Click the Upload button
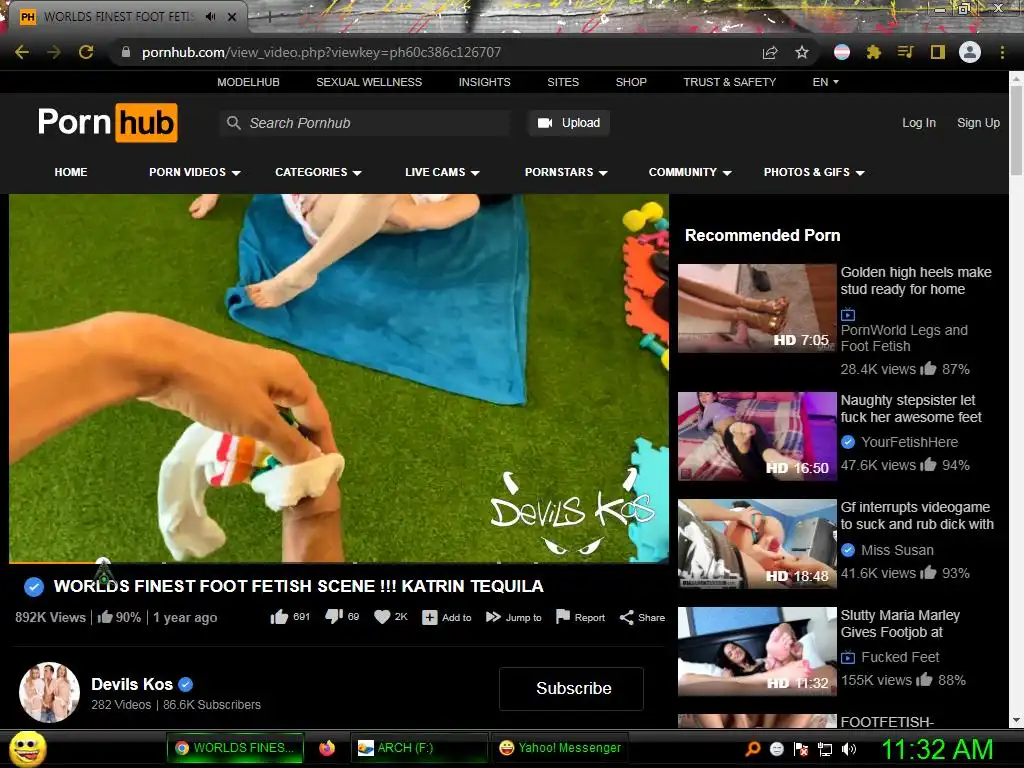This screenshot has width=1024, height=768. (569, 123)
